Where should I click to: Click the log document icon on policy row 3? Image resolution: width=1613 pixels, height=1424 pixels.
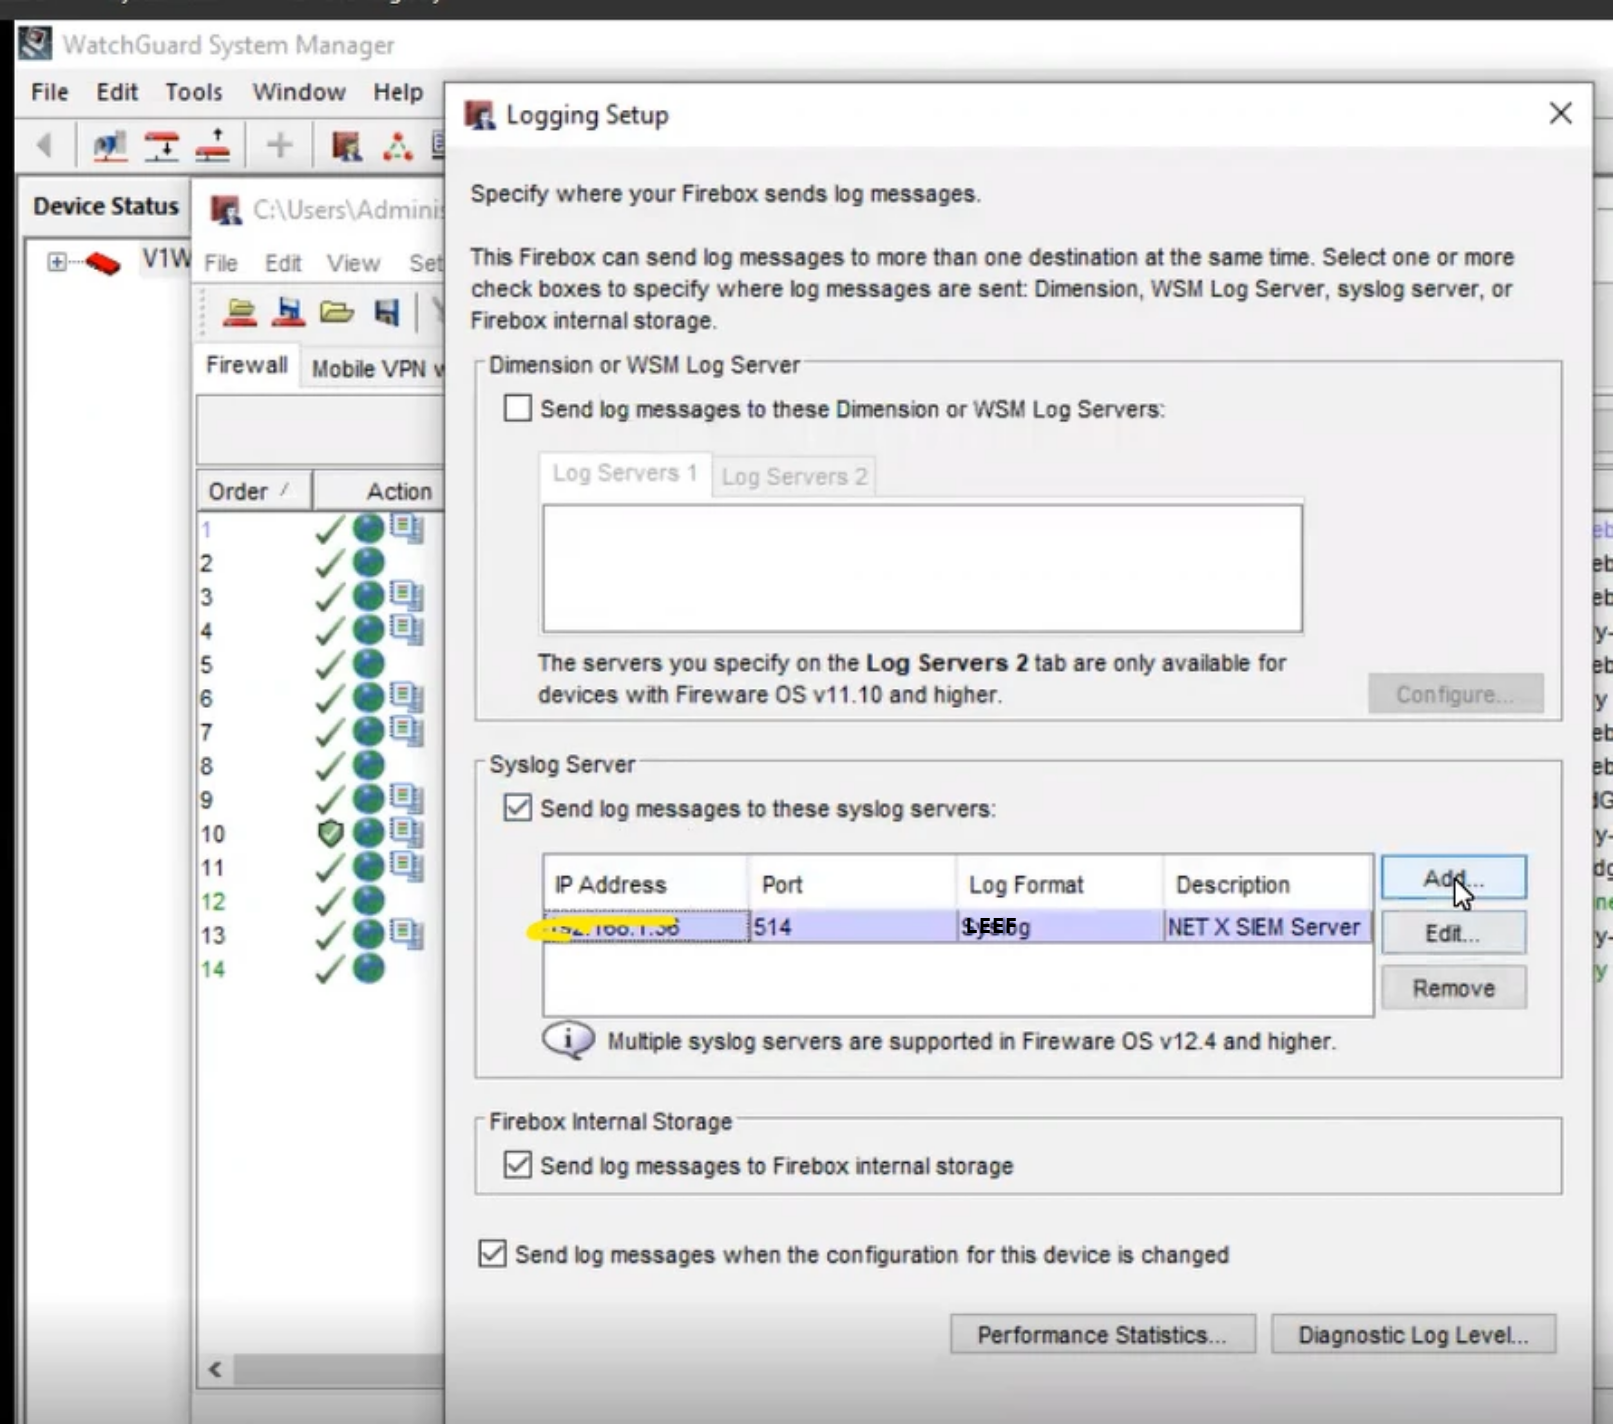tap(406, 596)
